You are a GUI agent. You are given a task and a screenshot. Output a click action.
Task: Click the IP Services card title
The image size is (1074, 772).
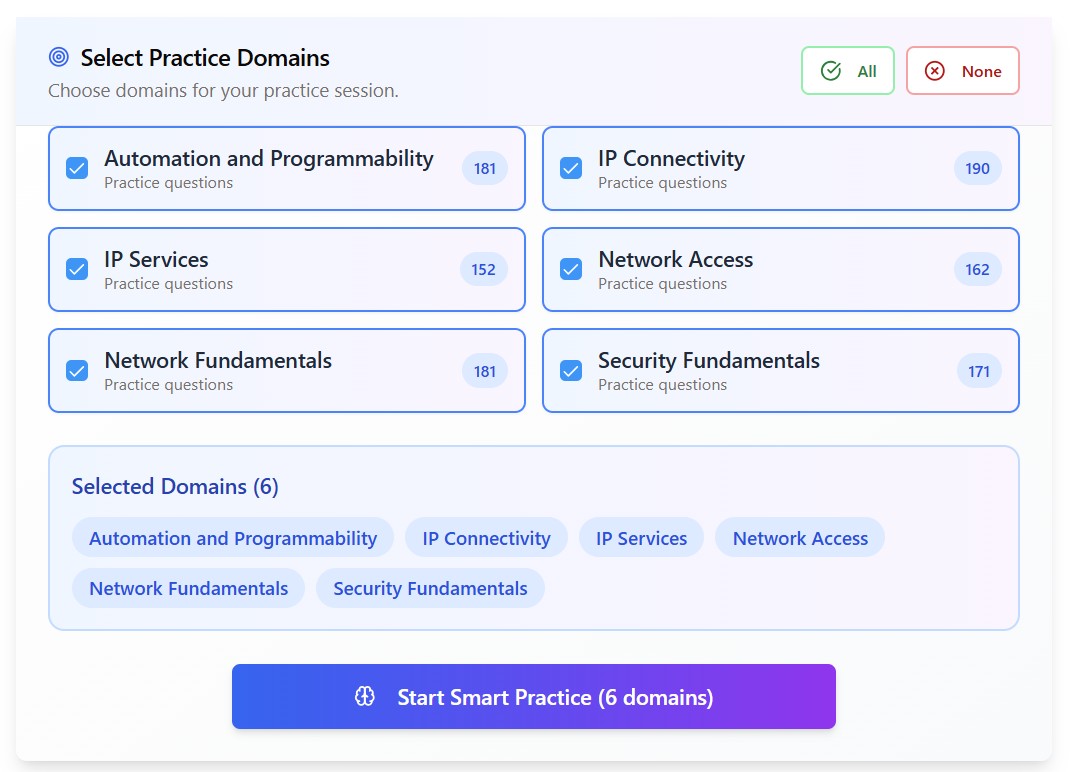156,260
